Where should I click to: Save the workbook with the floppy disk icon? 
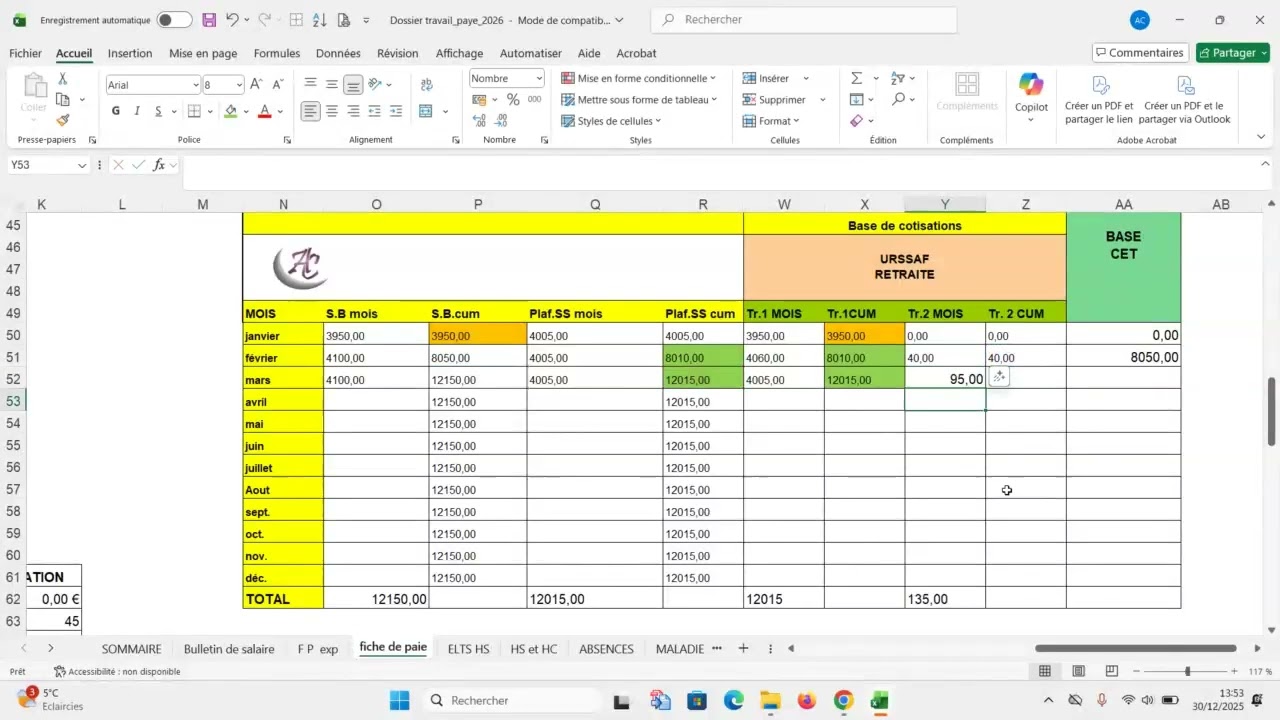pos(209,20)
